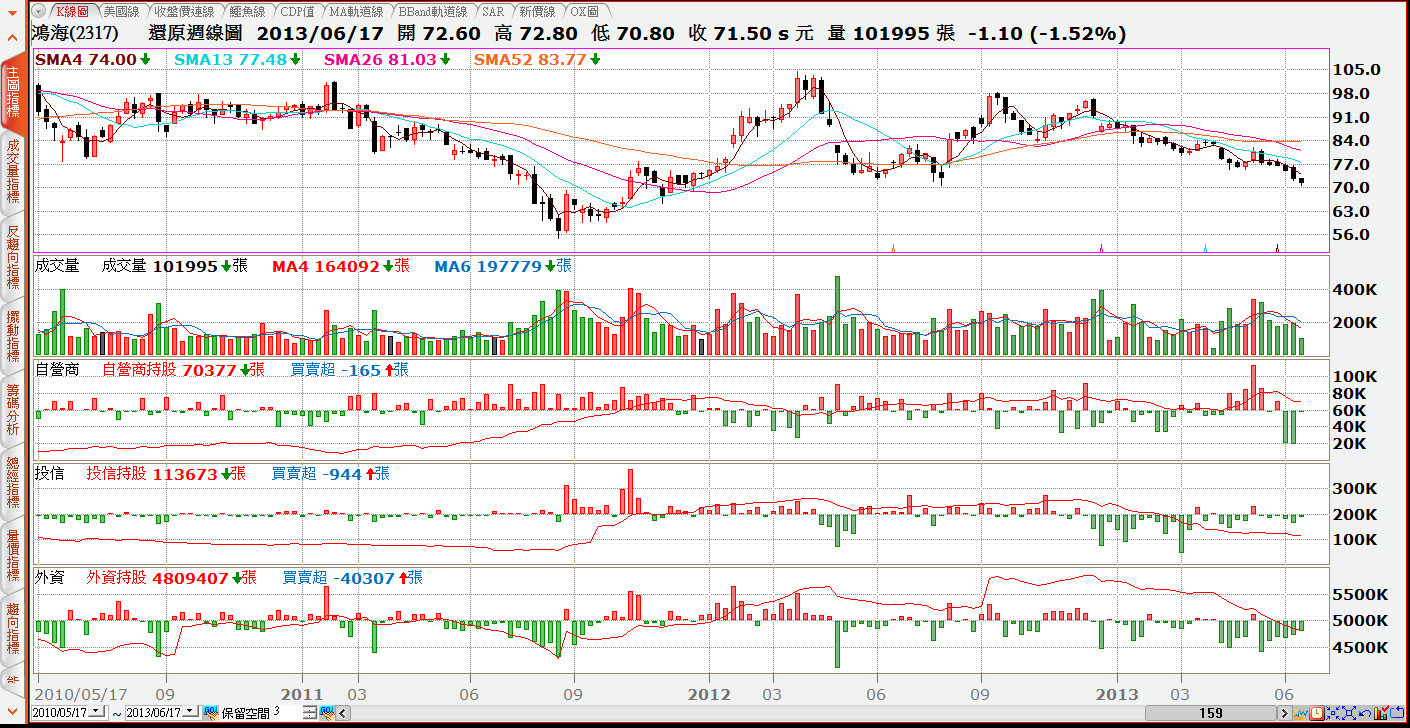Switch to the BBand軌道線 tab
The width and height of the screenshot is (1410, 728).
point(432,11)
